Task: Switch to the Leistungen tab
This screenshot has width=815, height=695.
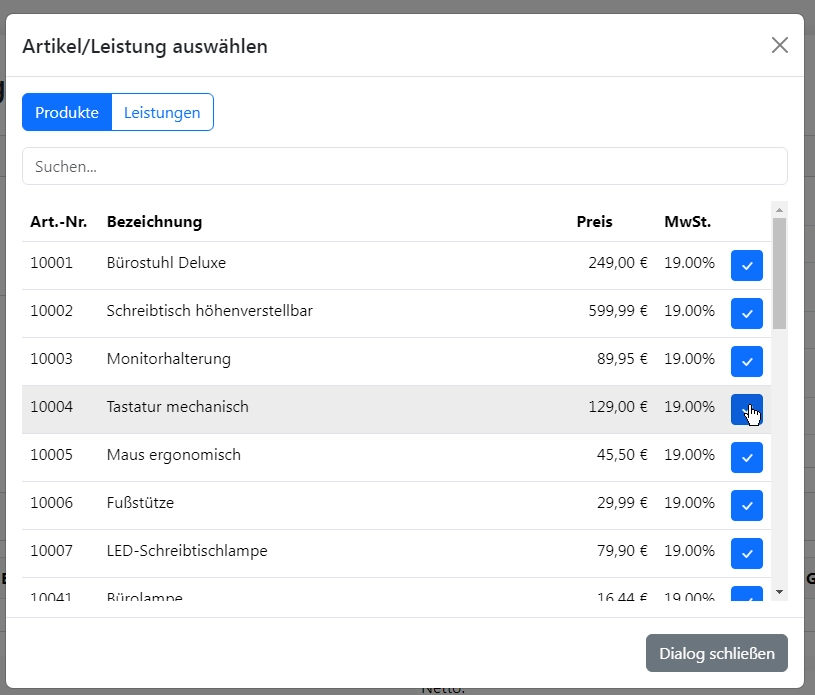Action: click(x=162, y=112)
